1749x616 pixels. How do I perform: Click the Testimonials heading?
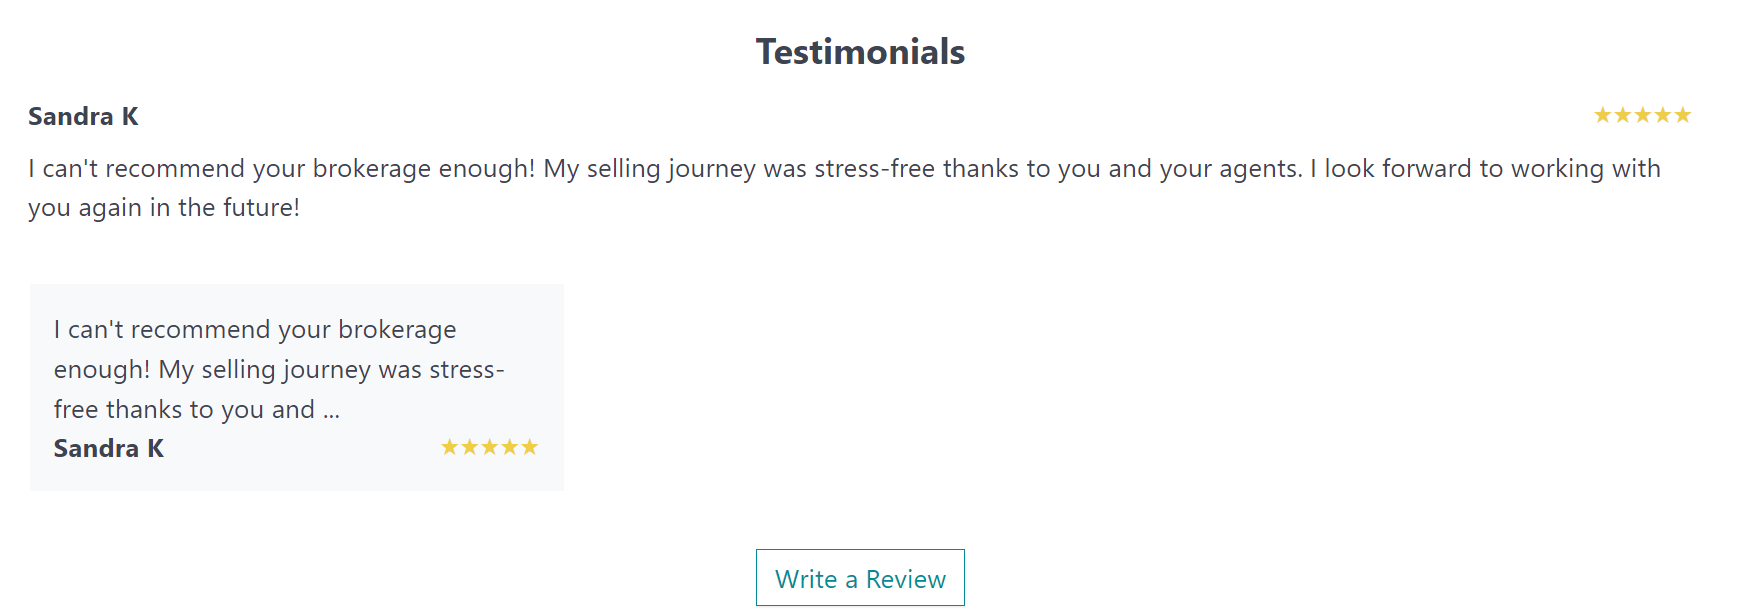pyautogui.click(x=861, y=51)
